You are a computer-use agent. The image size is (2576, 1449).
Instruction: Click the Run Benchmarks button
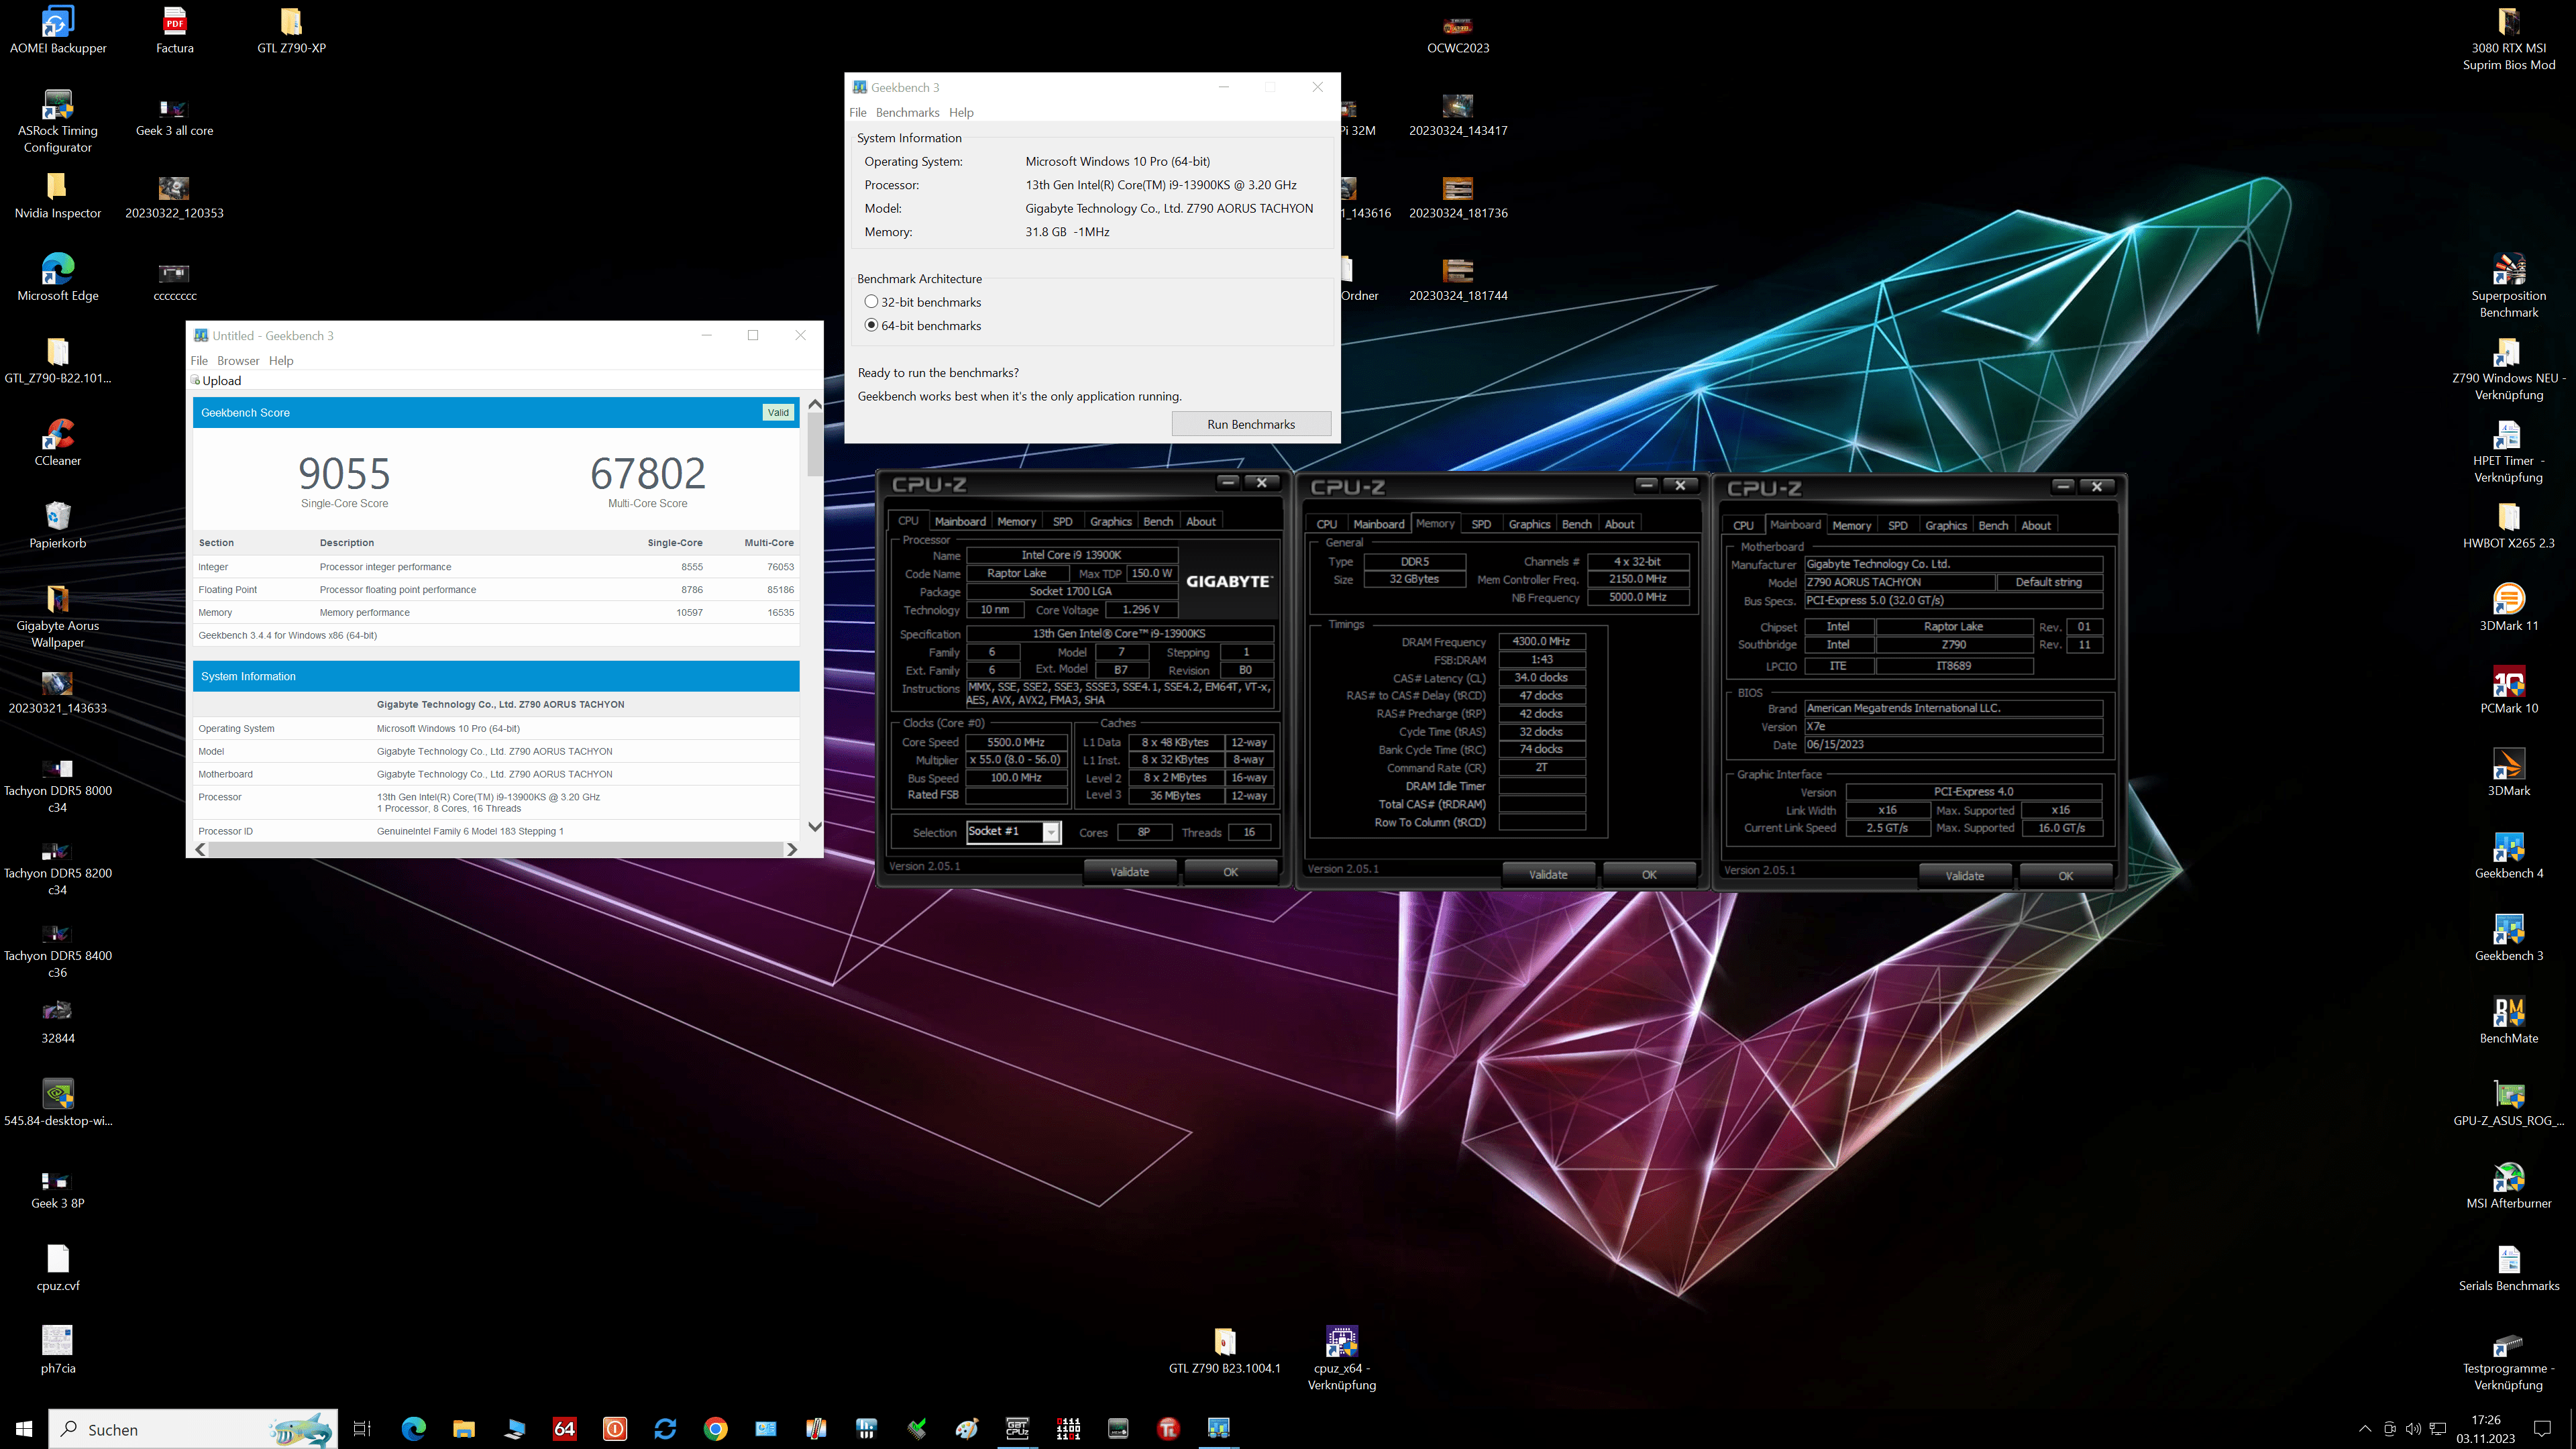point(1251,424)
